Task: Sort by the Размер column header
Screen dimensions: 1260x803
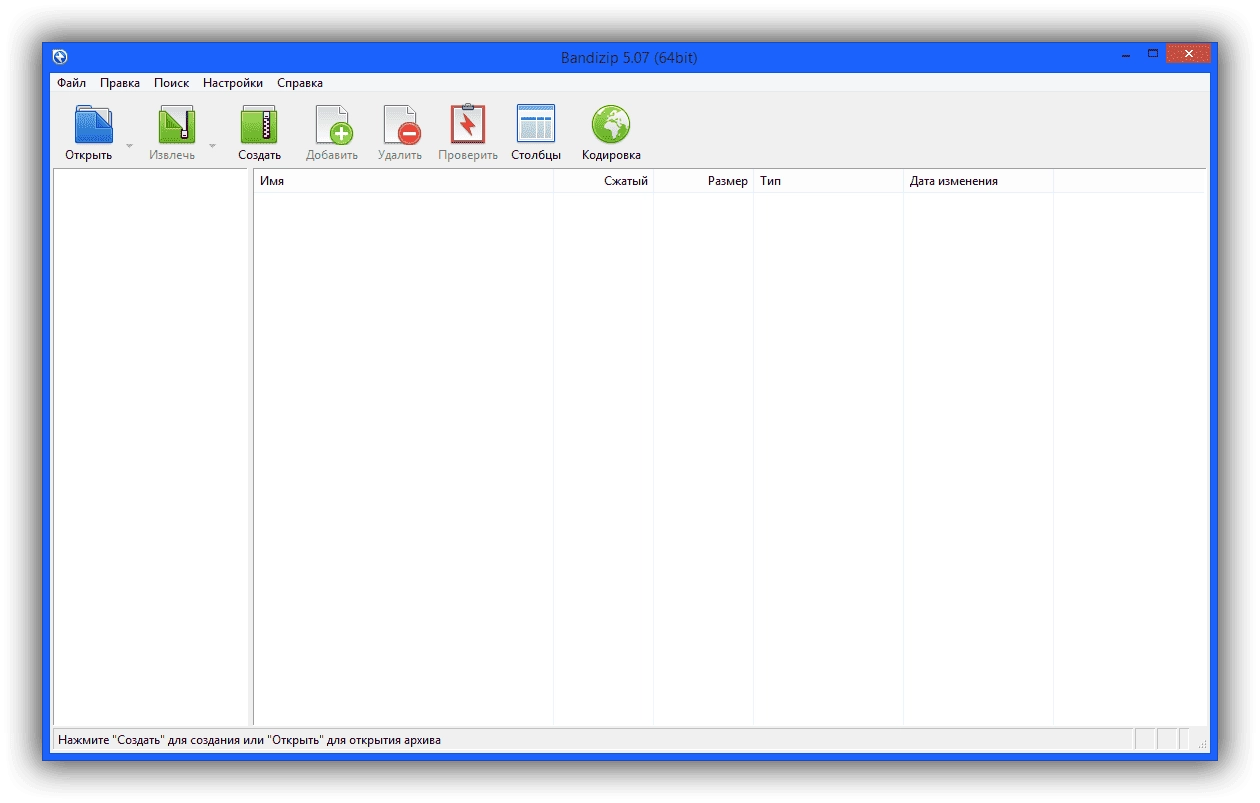Action: 704,181
